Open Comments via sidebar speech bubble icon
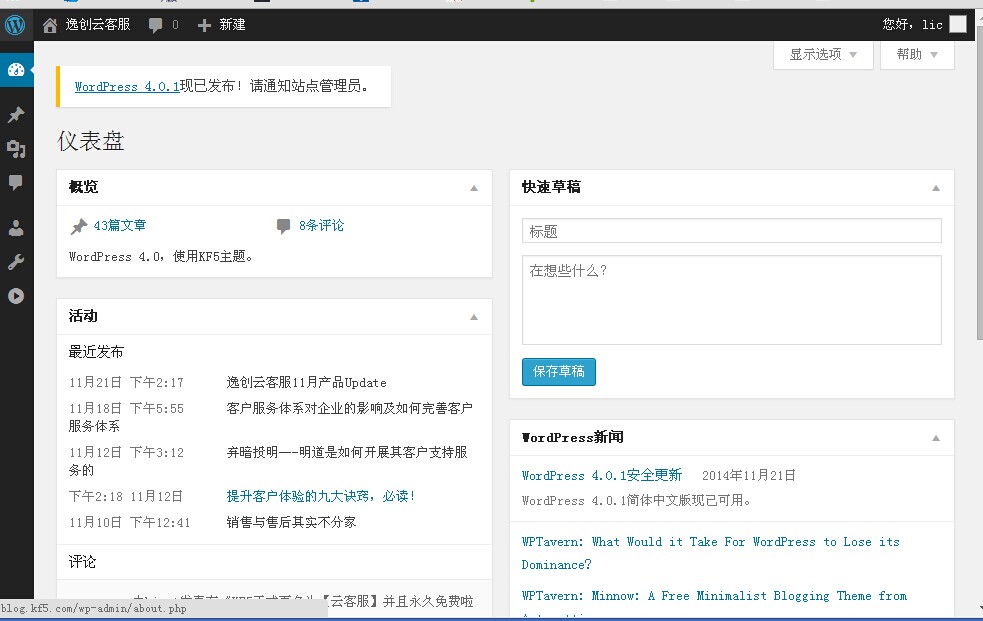This screenshot has height=621, width=983. coord(16,182)
